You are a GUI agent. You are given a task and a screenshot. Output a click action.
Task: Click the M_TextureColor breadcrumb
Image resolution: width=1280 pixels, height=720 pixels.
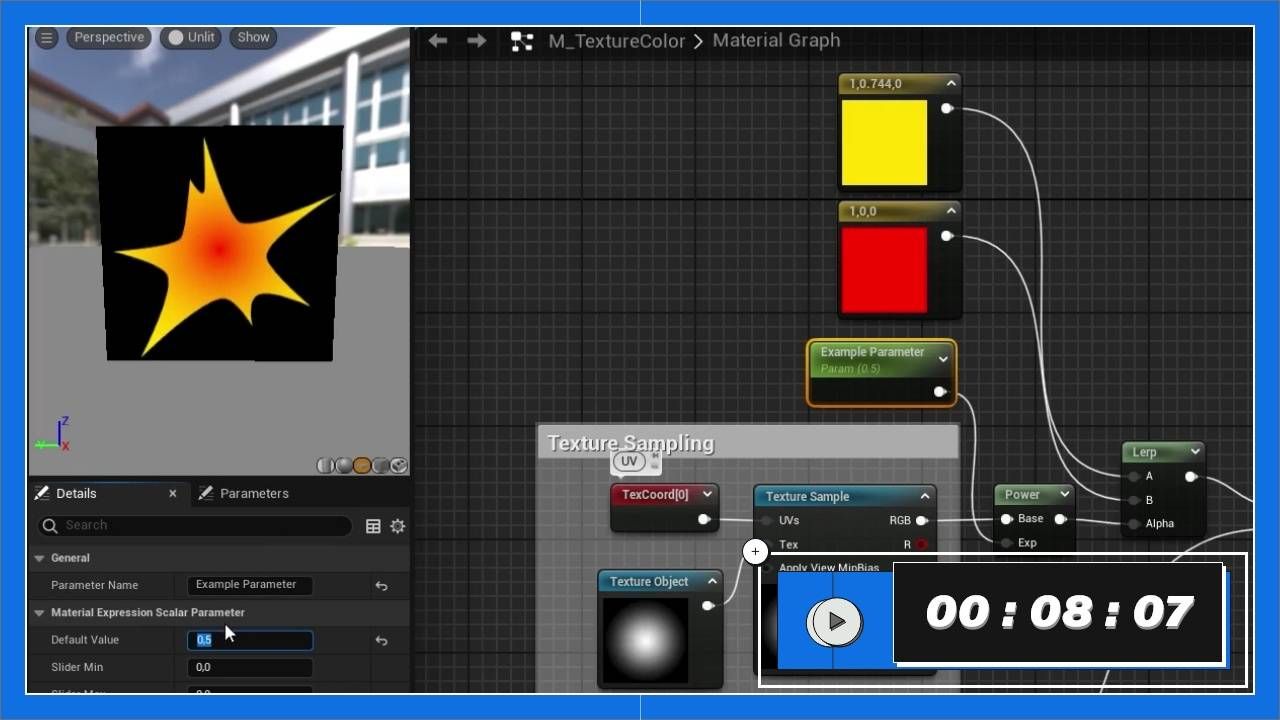click(617, 41)
